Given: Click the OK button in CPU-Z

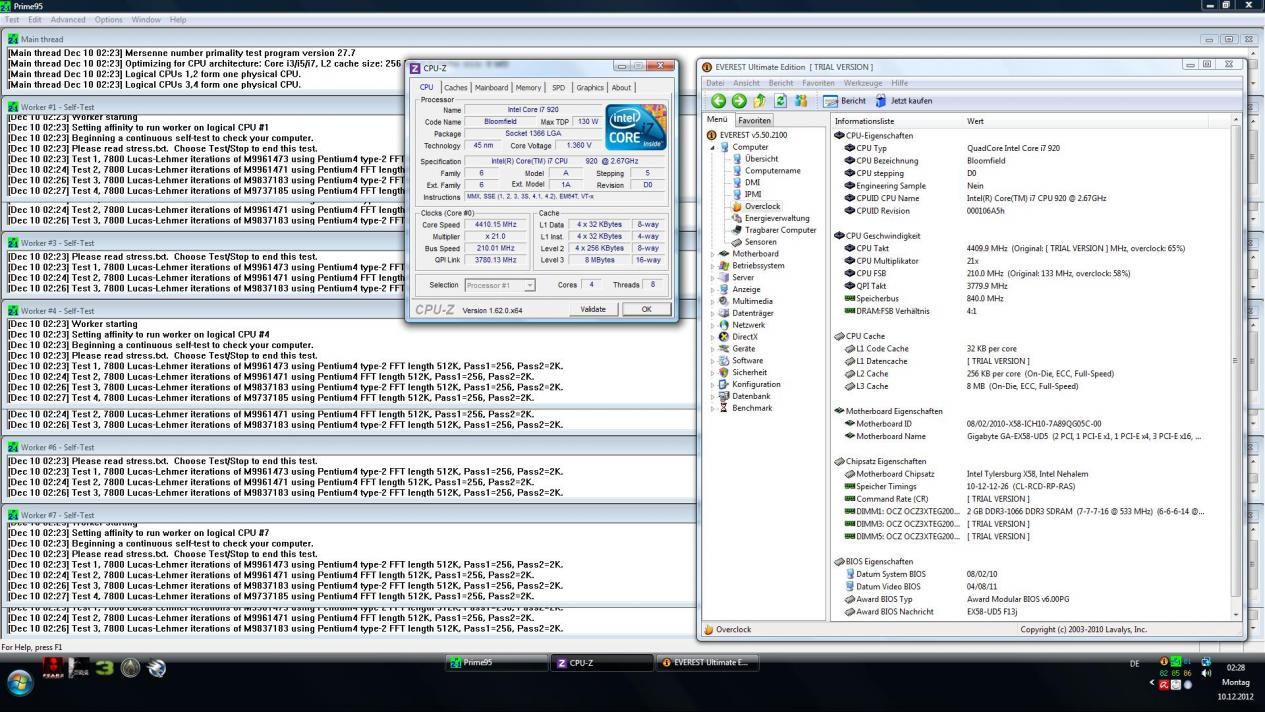Looking at the screenshot, I should (646, 309).
